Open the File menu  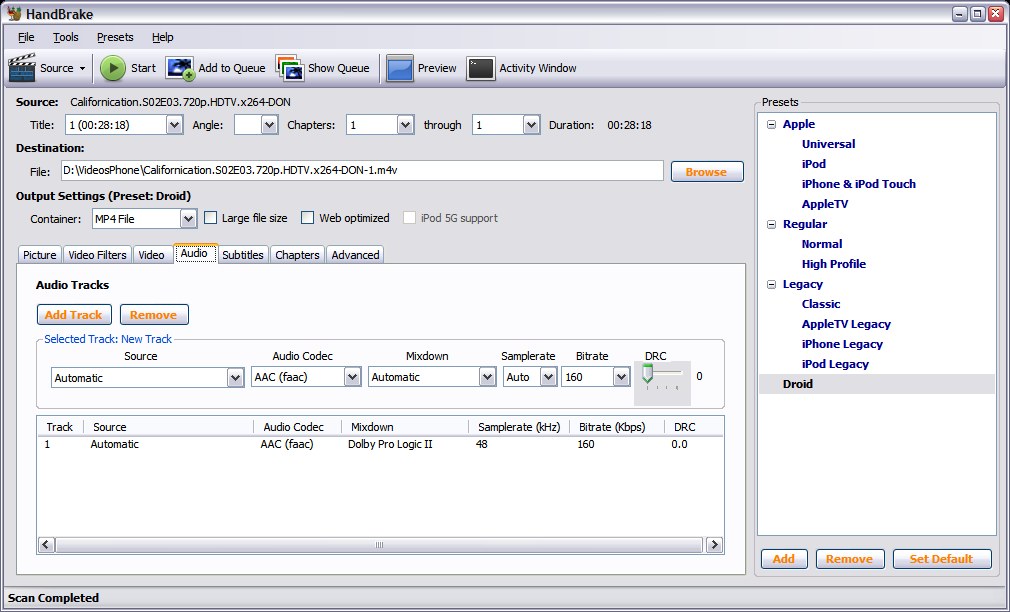(26, 37)
